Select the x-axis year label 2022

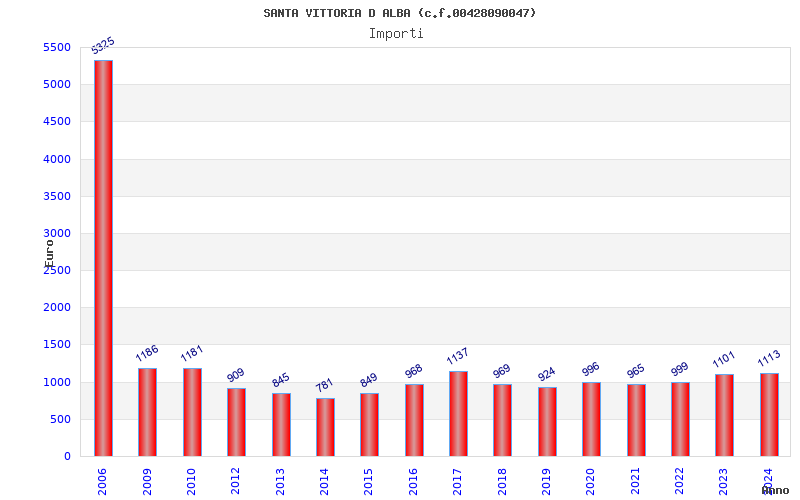[680, 482]
